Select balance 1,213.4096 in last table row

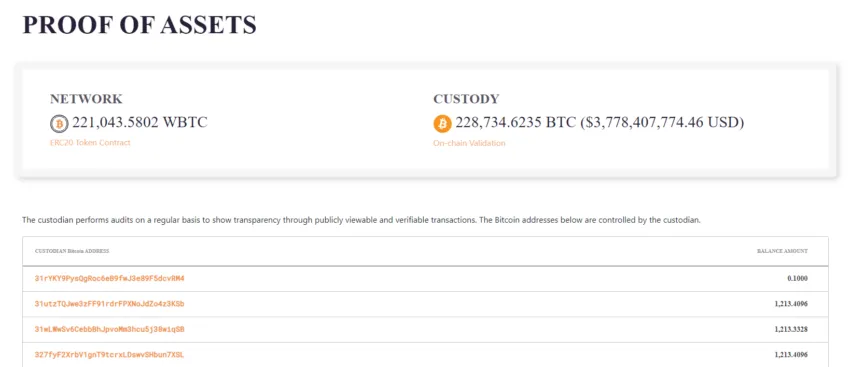[791, 355]
